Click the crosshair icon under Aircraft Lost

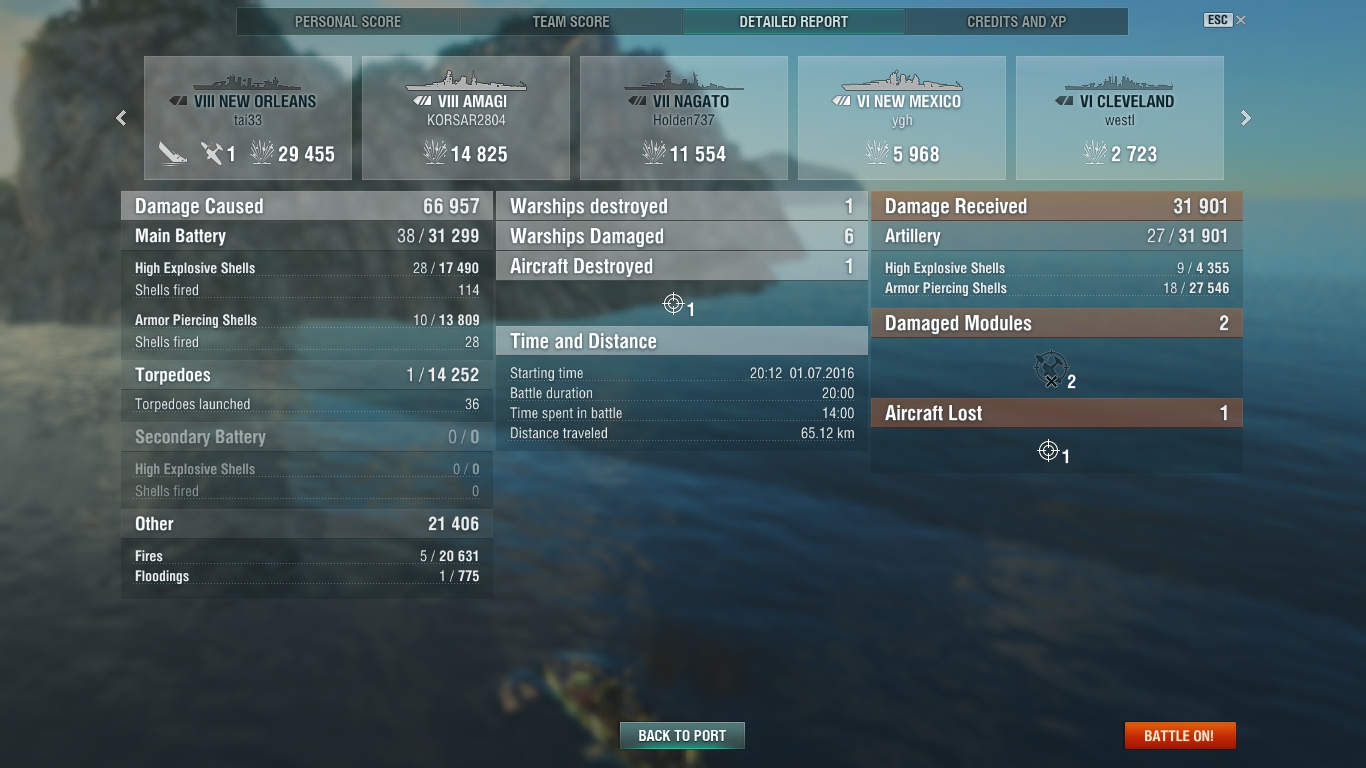click(x=1048, y=451)
